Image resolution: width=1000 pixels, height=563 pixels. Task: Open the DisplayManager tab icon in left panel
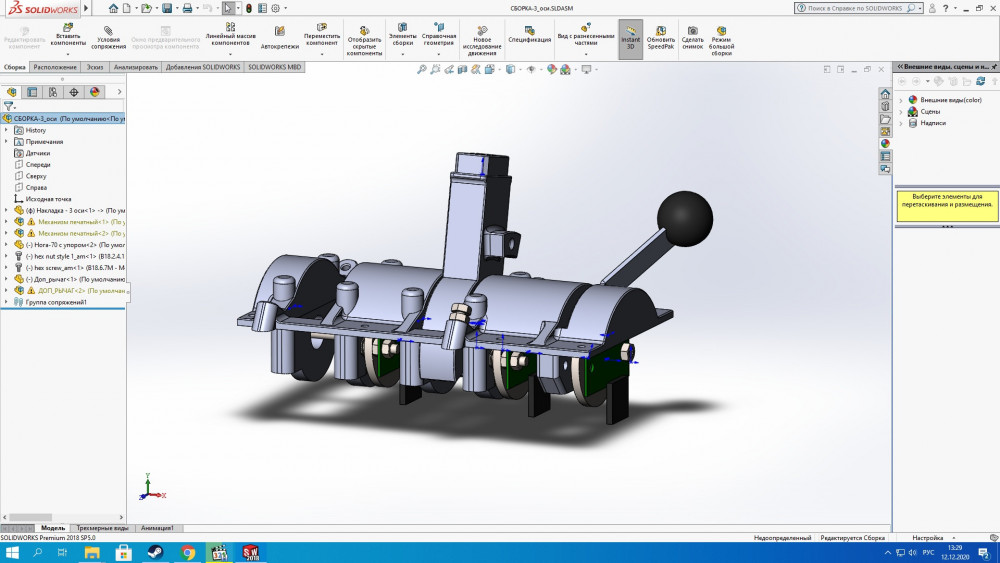click(x=95, y=92)
